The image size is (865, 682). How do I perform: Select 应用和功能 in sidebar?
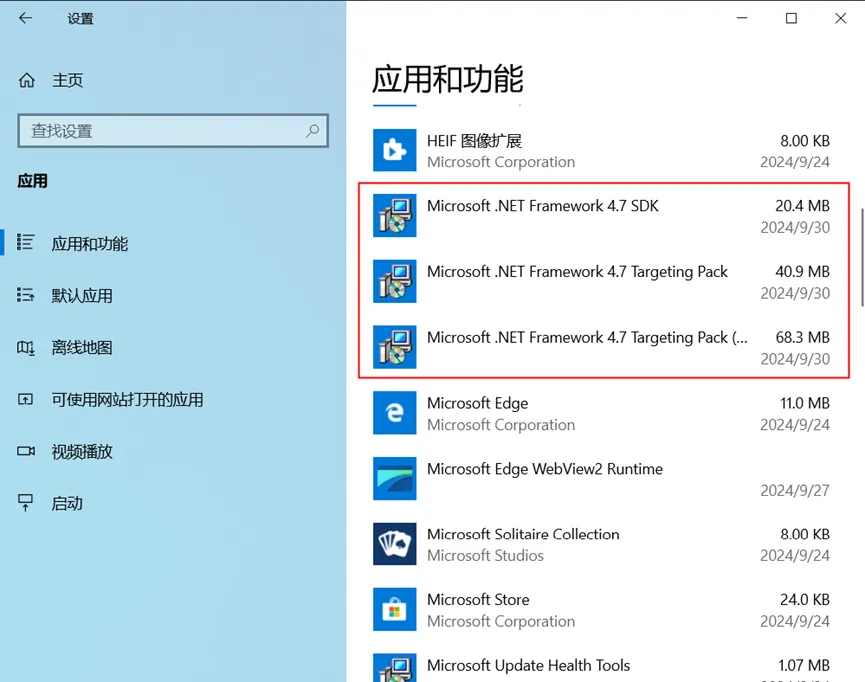coord(89,243)
